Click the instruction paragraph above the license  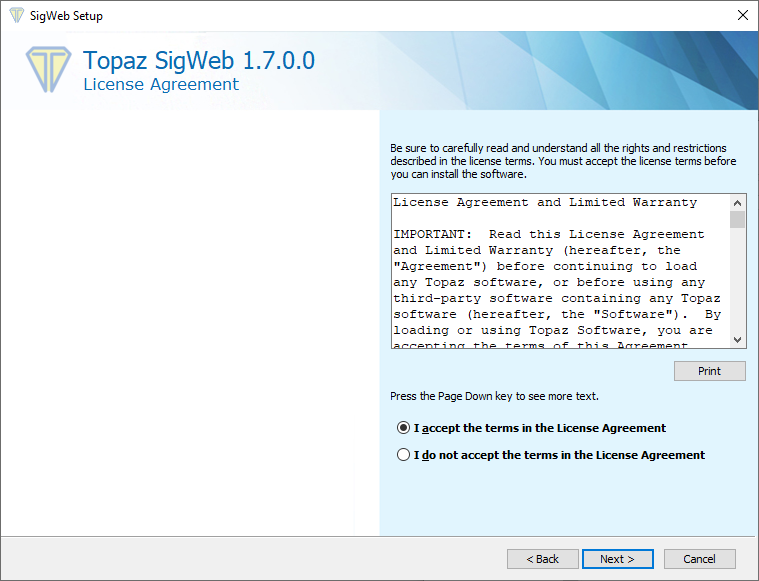(563, 161)
